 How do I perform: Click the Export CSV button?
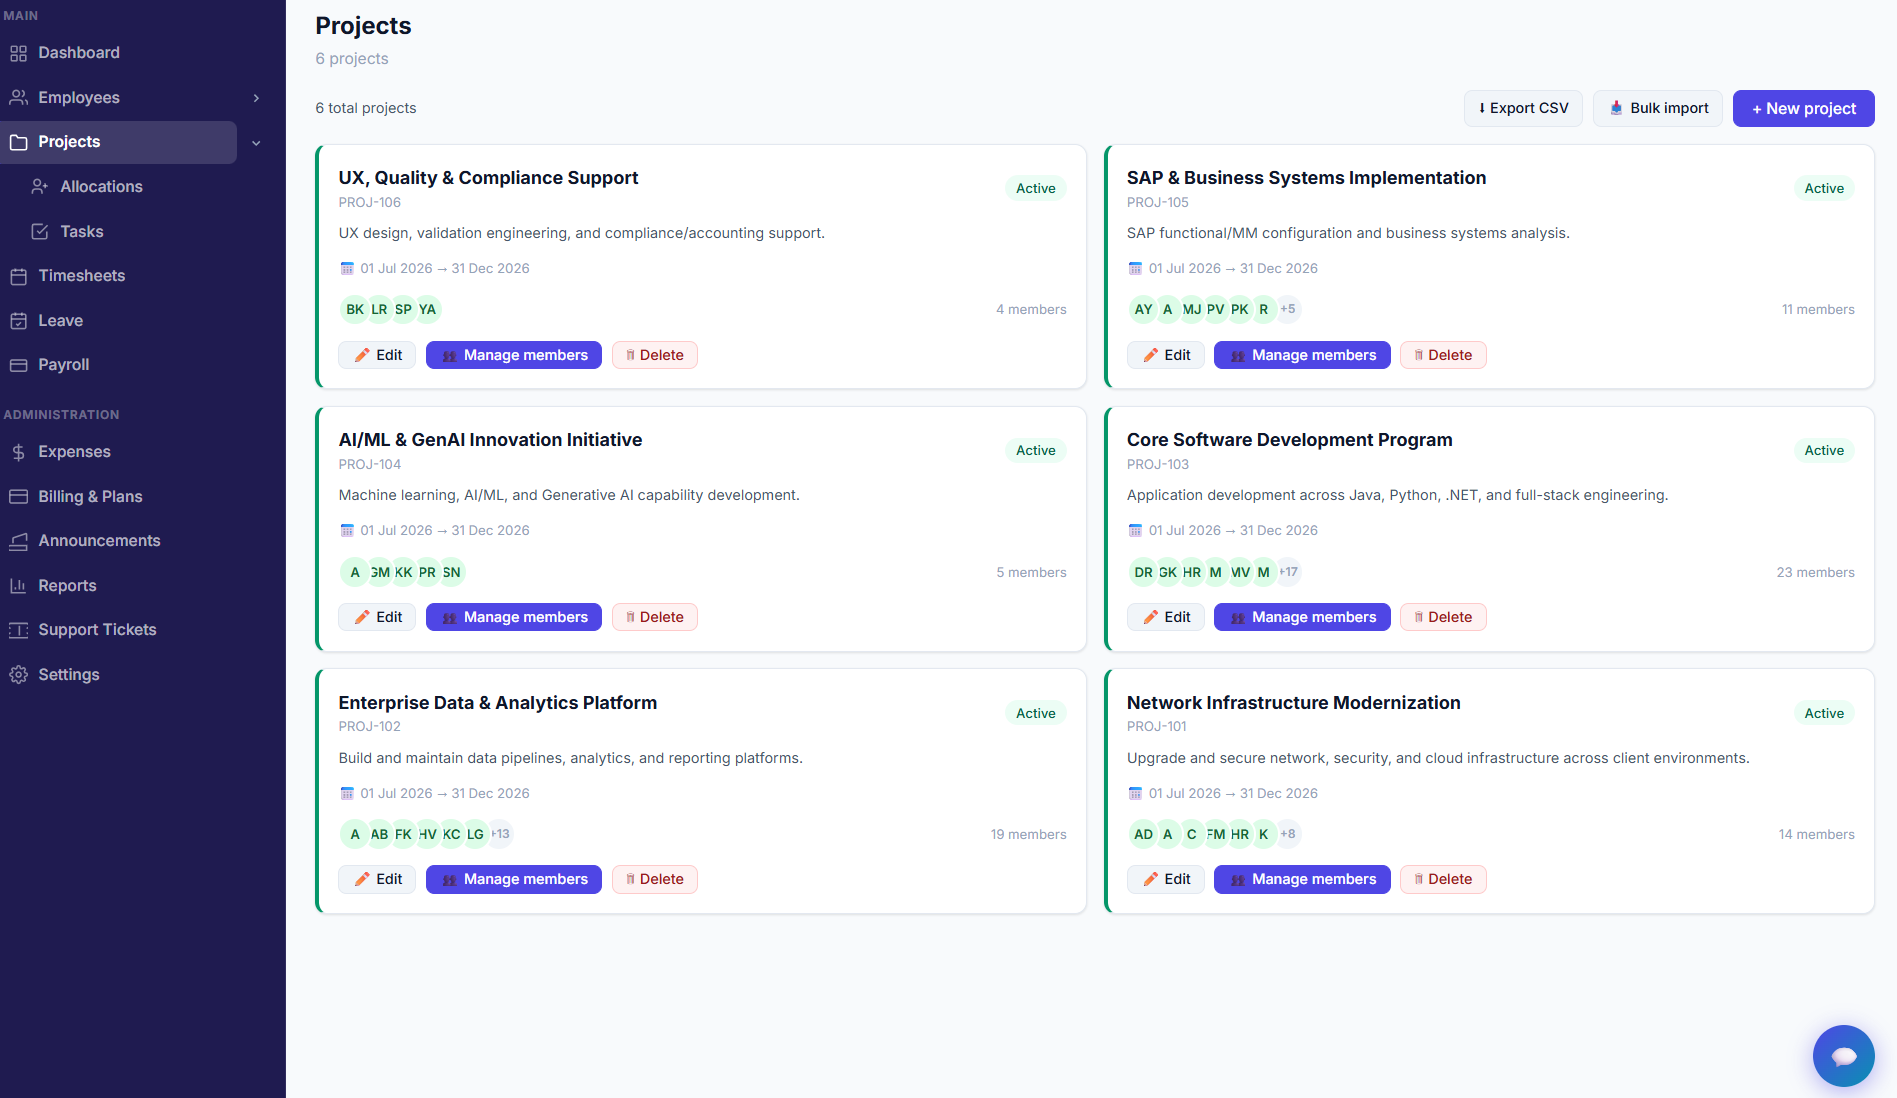coord(1523,108)
